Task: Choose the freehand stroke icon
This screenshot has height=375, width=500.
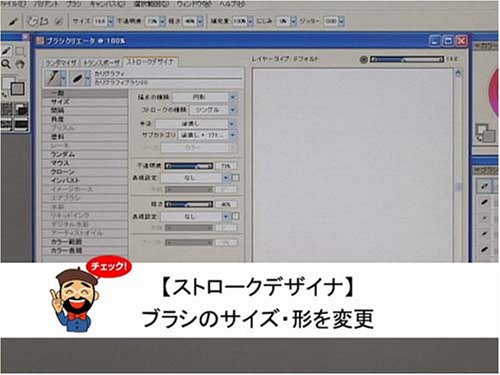Action: click(x=32, y=22)
